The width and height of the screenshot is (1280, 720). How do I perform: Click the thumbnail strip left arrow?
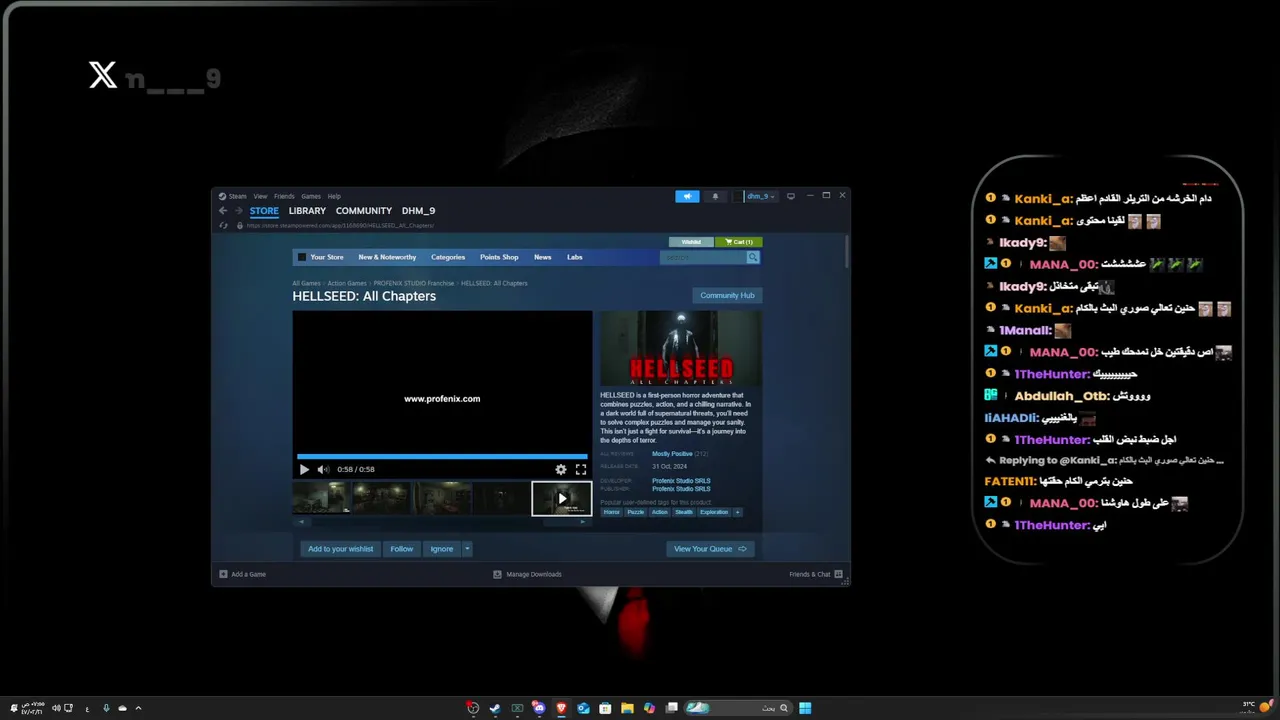(302, 522)
